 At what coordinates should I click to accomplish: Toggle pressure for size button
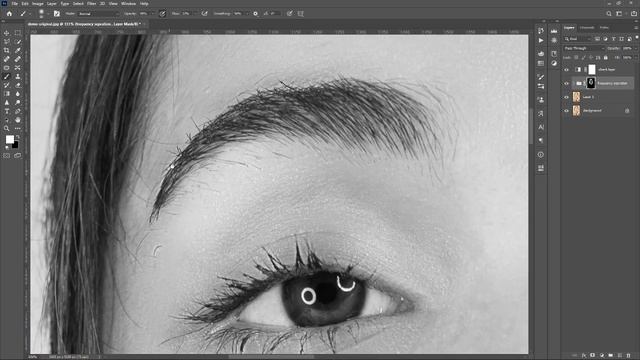click(289, 13)
